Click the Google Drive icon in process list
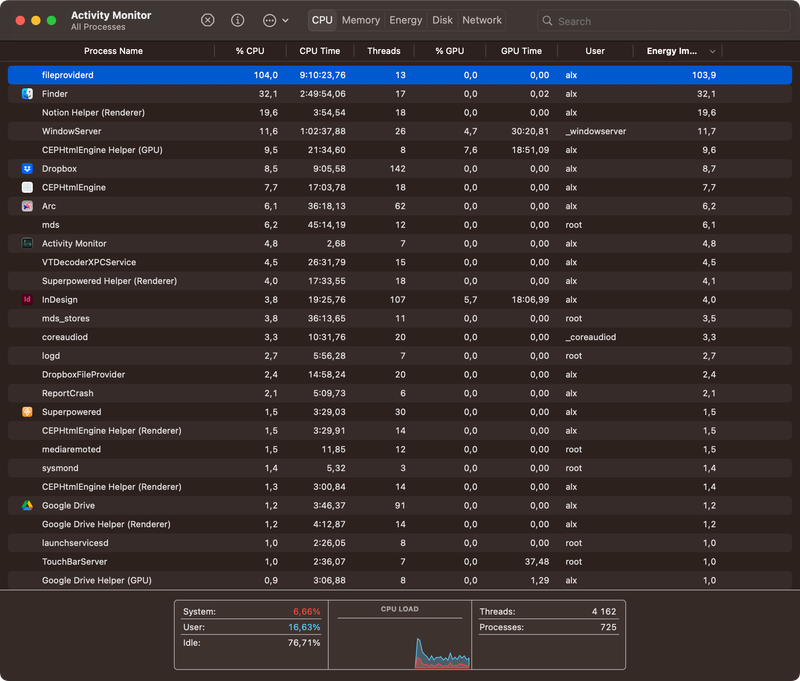This screenshot has height=681, width=800. (27, 506)
